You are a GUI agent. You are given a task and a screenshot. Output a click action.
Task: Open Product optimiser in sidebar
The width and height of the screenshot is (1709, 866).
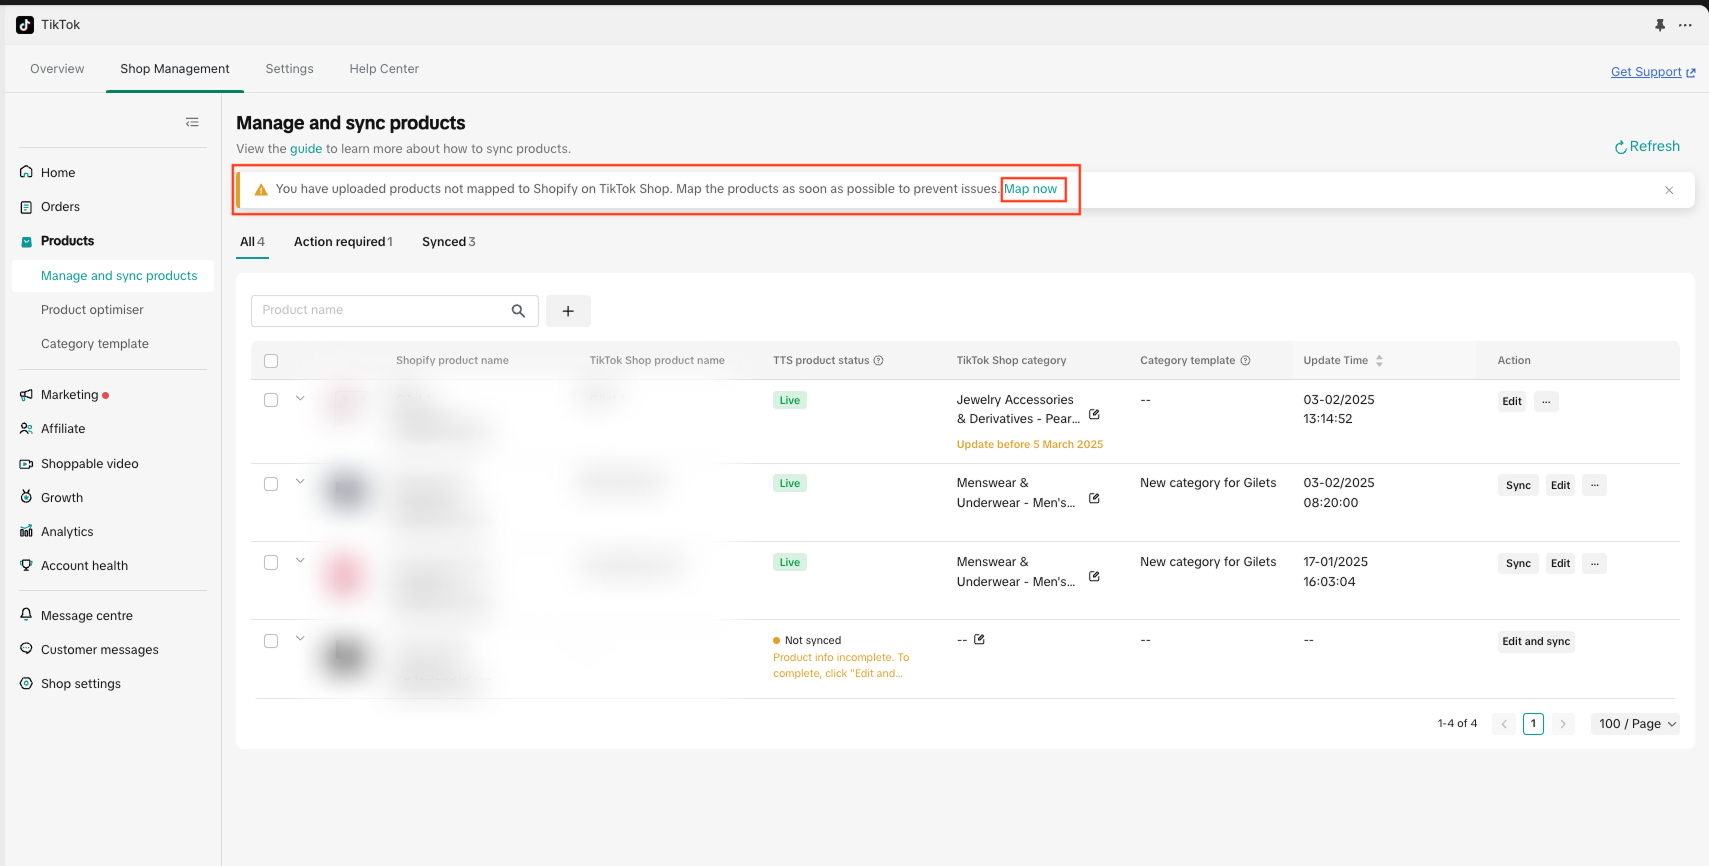click(x=92, y=310)
